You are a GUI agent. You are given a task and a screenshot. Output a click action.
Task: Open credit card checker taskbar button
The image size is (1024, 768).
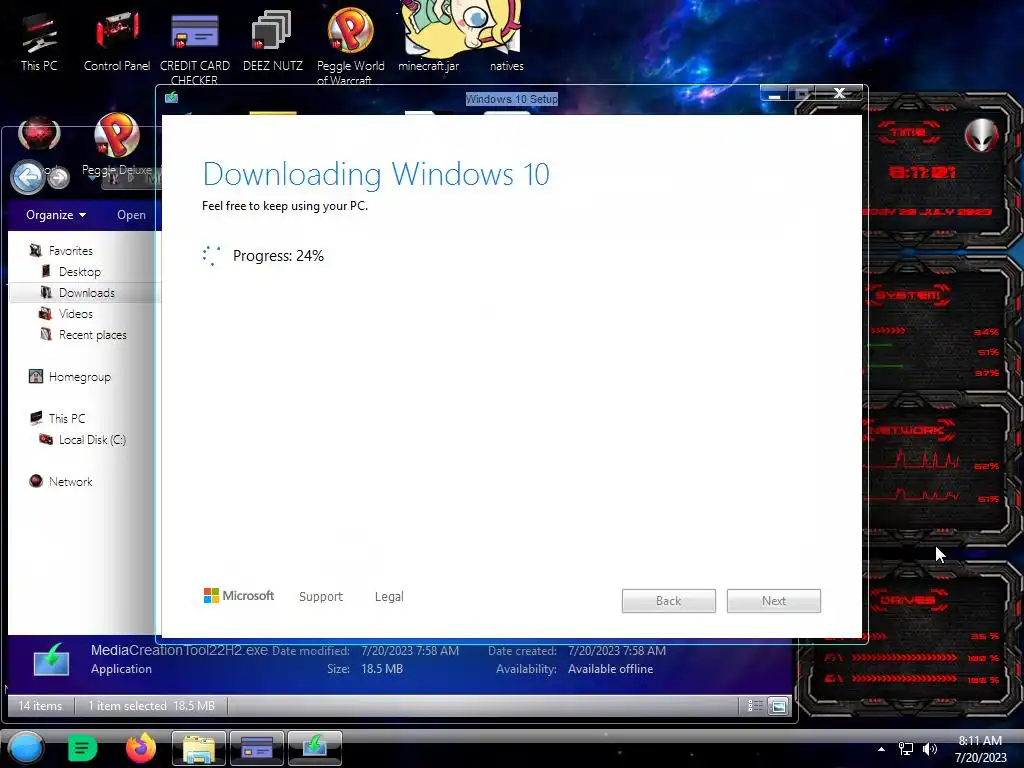[257, 748]
